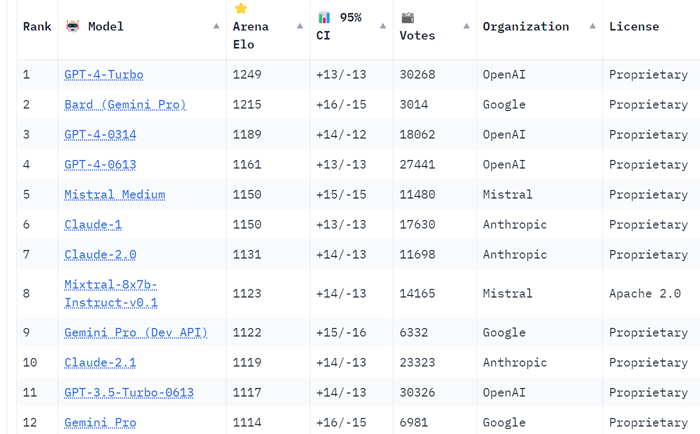The height and width of the screenshot is (434, 700).
Task: Sort by Model using its sort arrows
Action: tap(217, 26)
